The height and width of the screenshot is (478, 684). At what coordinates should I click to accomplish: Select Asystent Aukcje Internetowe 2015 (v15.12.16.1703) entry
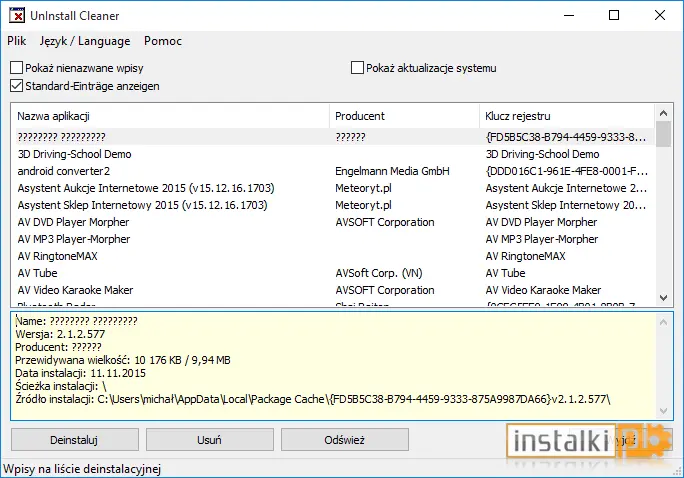pos(146,188)
